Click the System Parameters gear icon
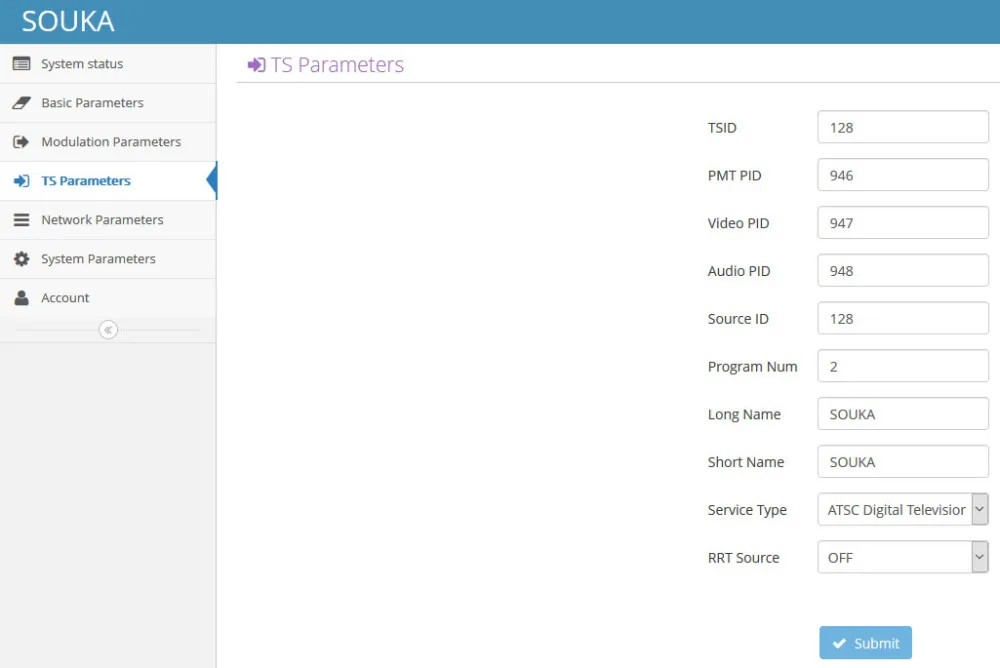1000x668 pixels. 21,258
